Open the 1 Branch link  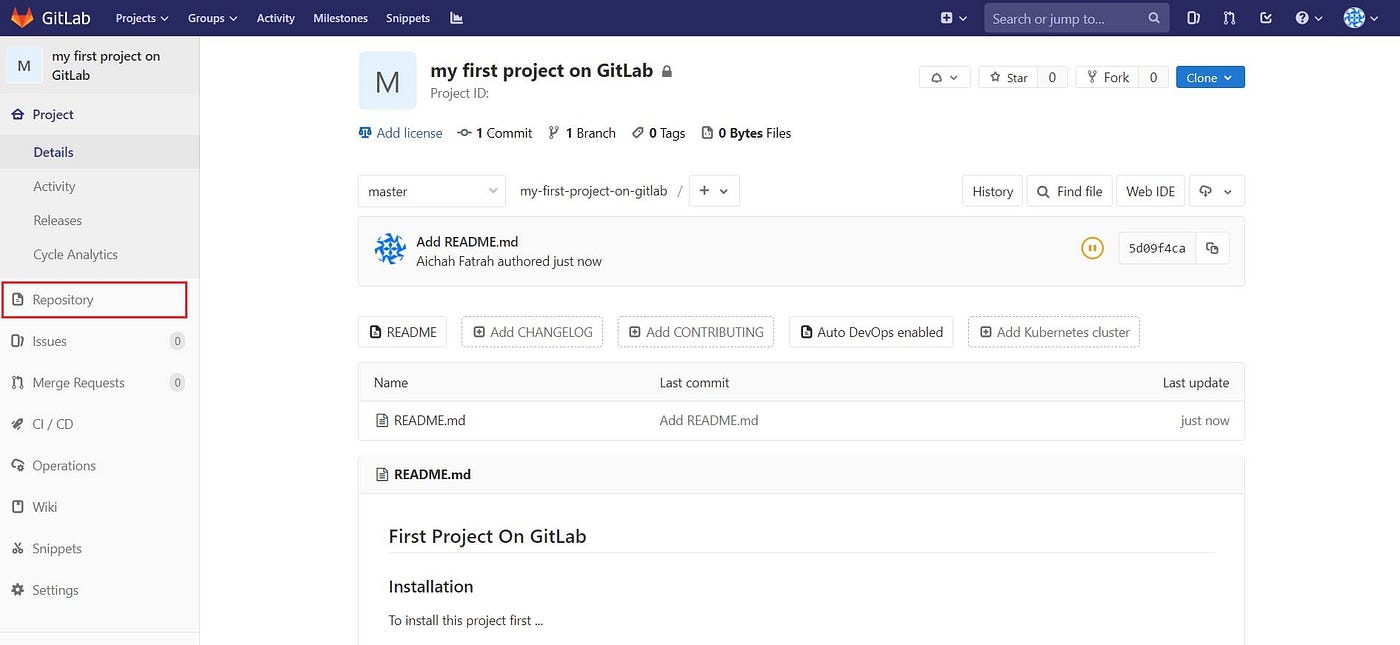point(582,133)
